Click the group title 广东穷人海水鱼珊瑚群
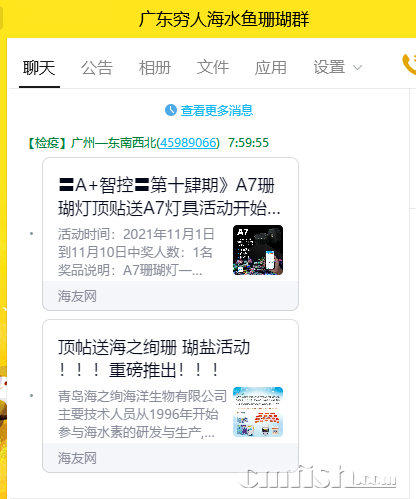Screen dimensions: 416x499 (224, 19)
